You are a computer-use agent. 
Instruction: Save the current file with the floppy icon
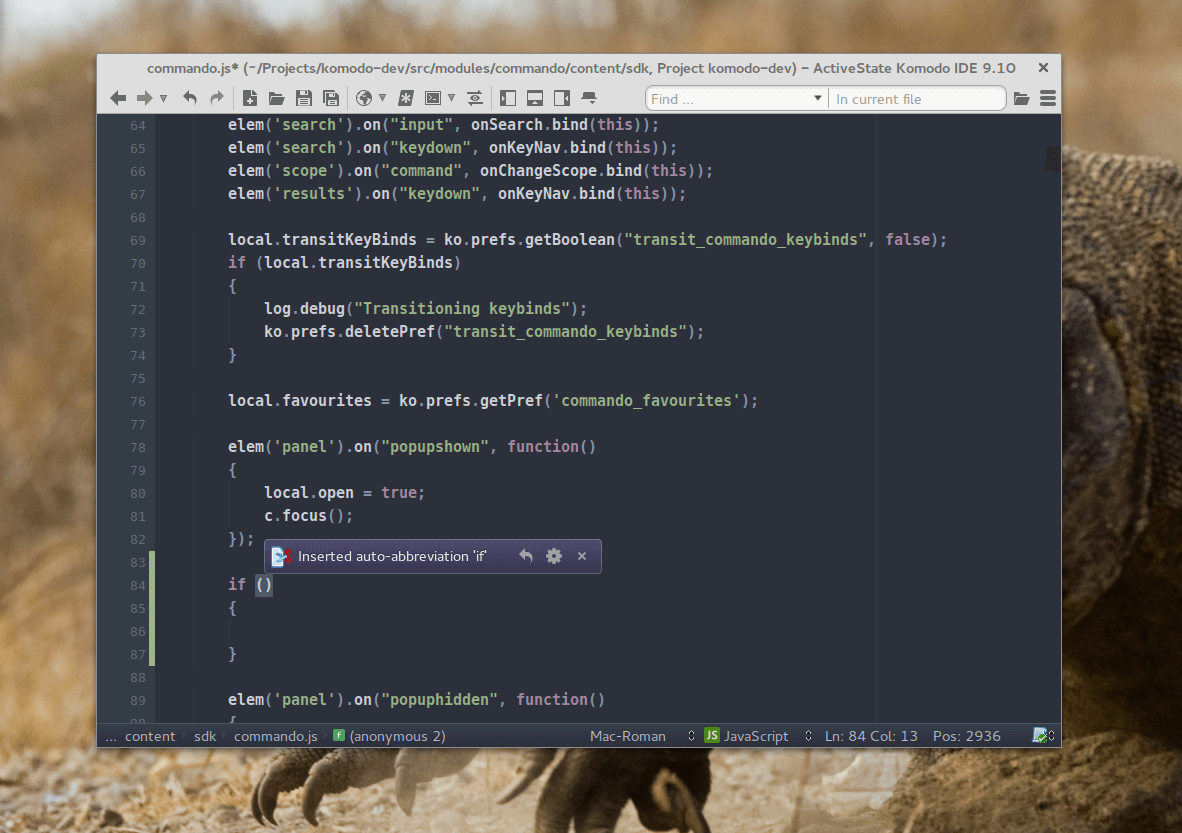304,98
